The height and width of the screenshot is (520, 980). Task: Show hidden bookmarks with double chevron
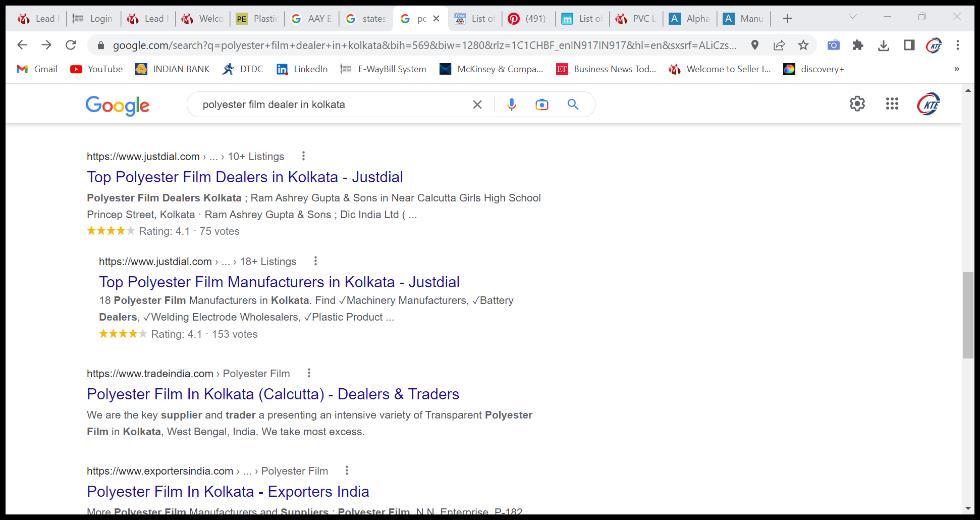[x=956, y=69]
